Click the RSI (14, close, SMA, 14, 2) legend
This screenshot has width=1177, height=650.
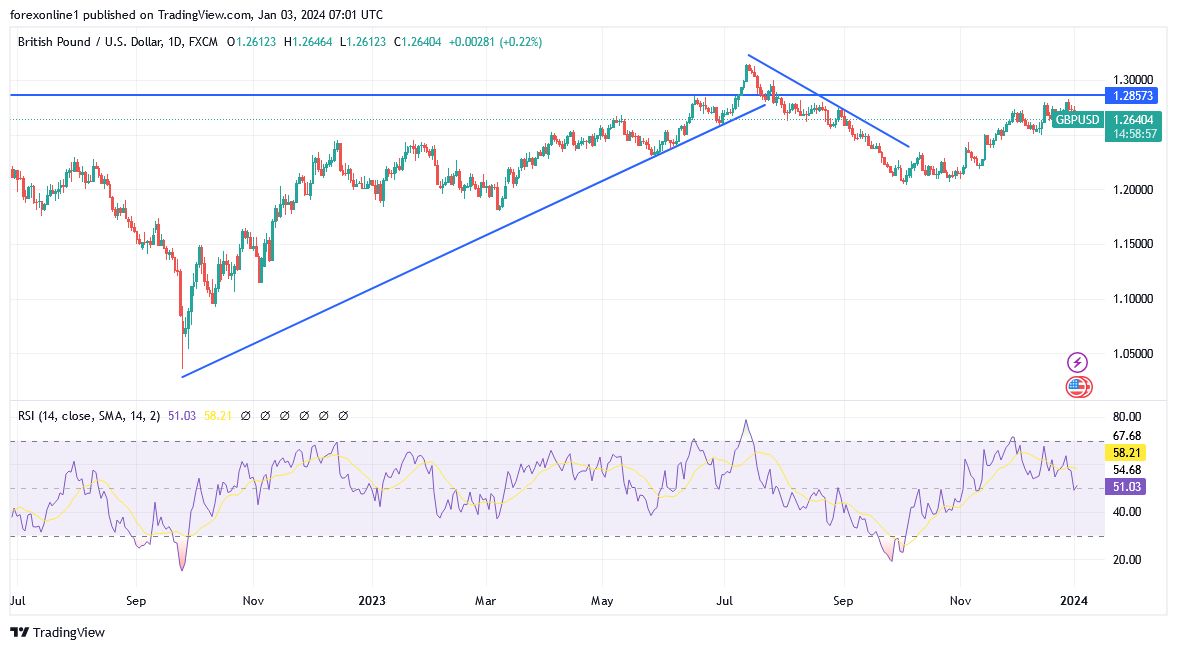point(89,415)
